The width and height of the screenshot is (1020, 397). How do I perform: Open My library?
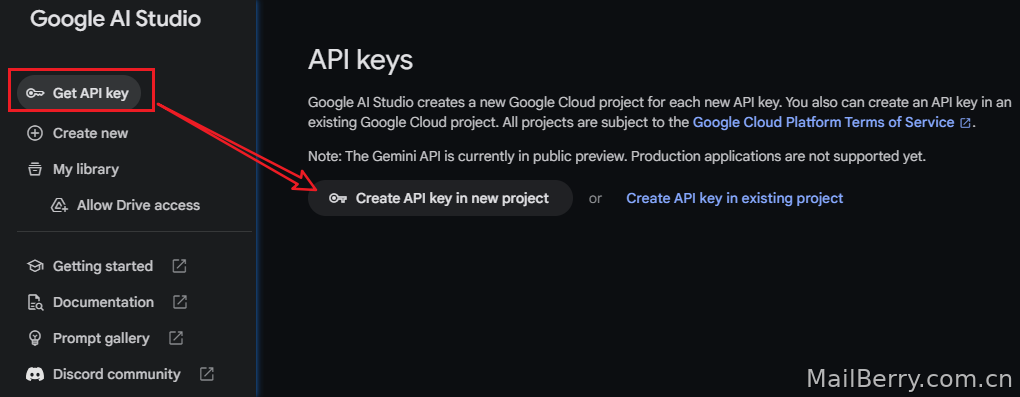point(86,169)
